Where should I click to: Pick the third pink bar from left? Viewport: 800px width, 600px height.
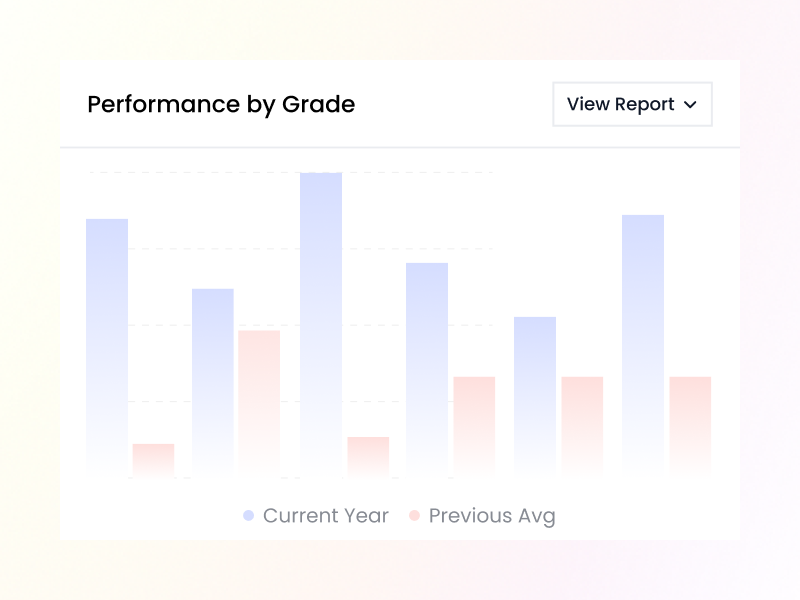(x=368, y=455)
